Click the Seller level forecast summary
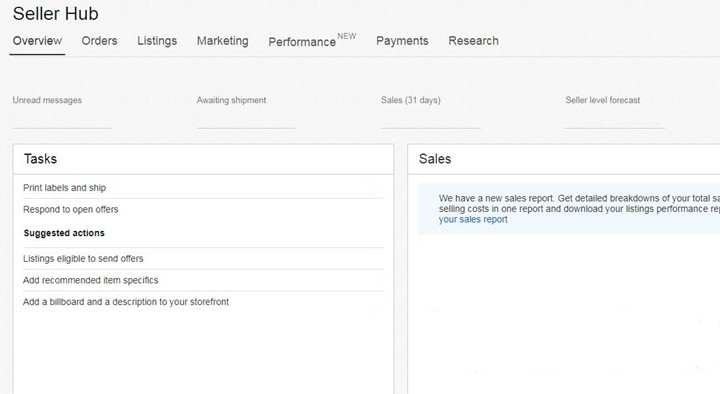The image size is (720, 394). coord(602,100)
